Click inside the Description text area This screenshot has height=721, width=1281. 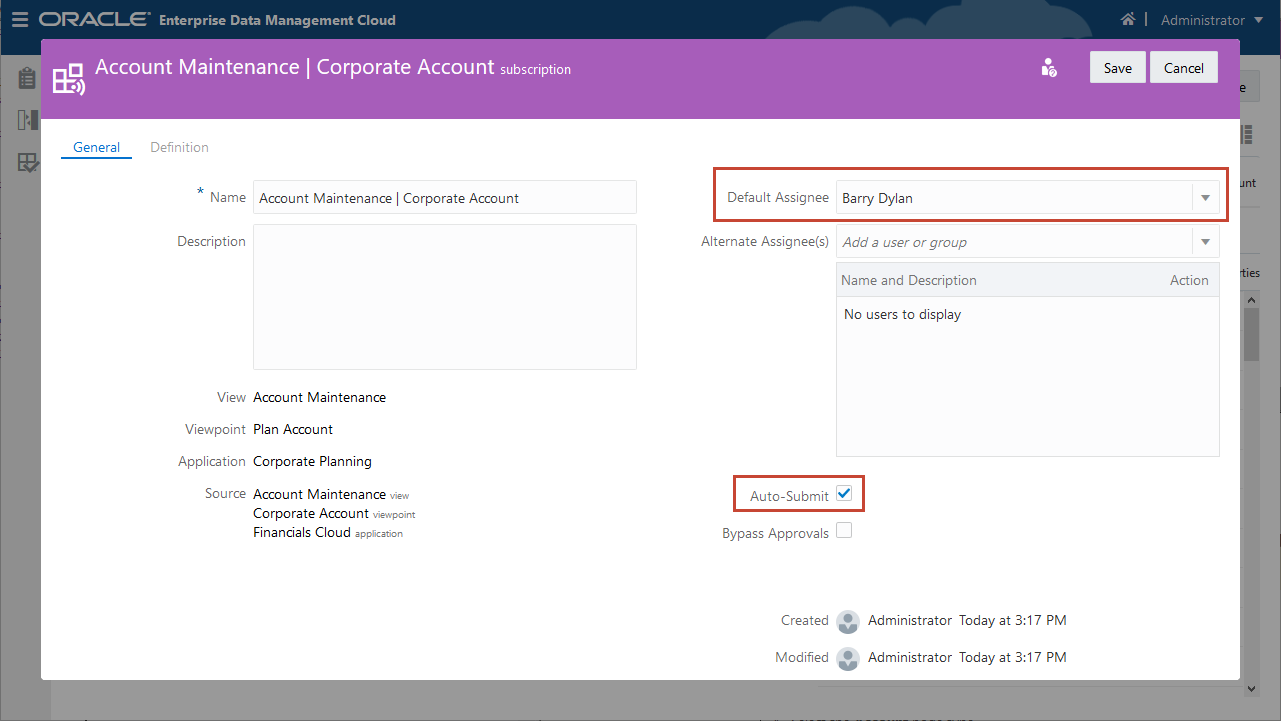(444, 296)
